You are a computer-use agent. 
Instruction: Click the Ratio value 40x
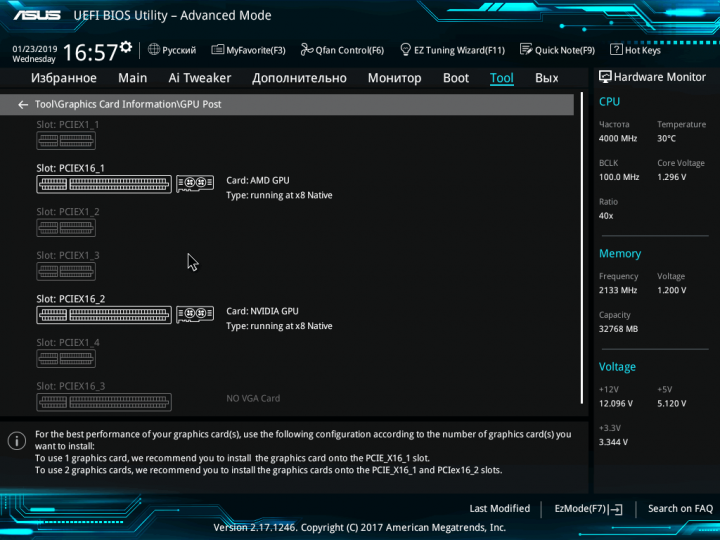coord(606,216)
